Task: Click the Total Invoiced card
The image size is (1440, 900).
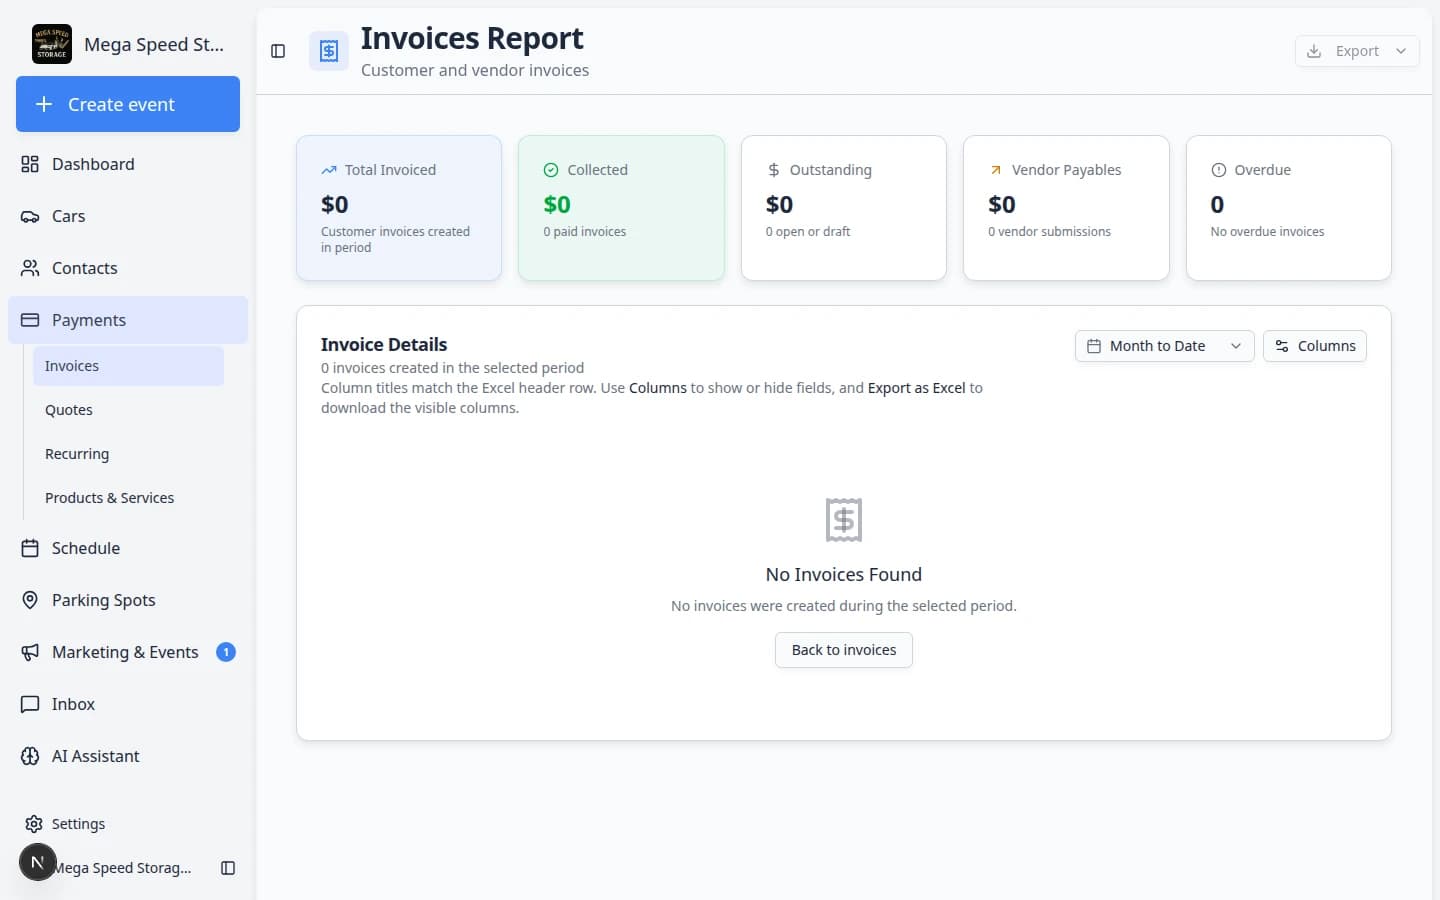Action: [x=399, y=208]
